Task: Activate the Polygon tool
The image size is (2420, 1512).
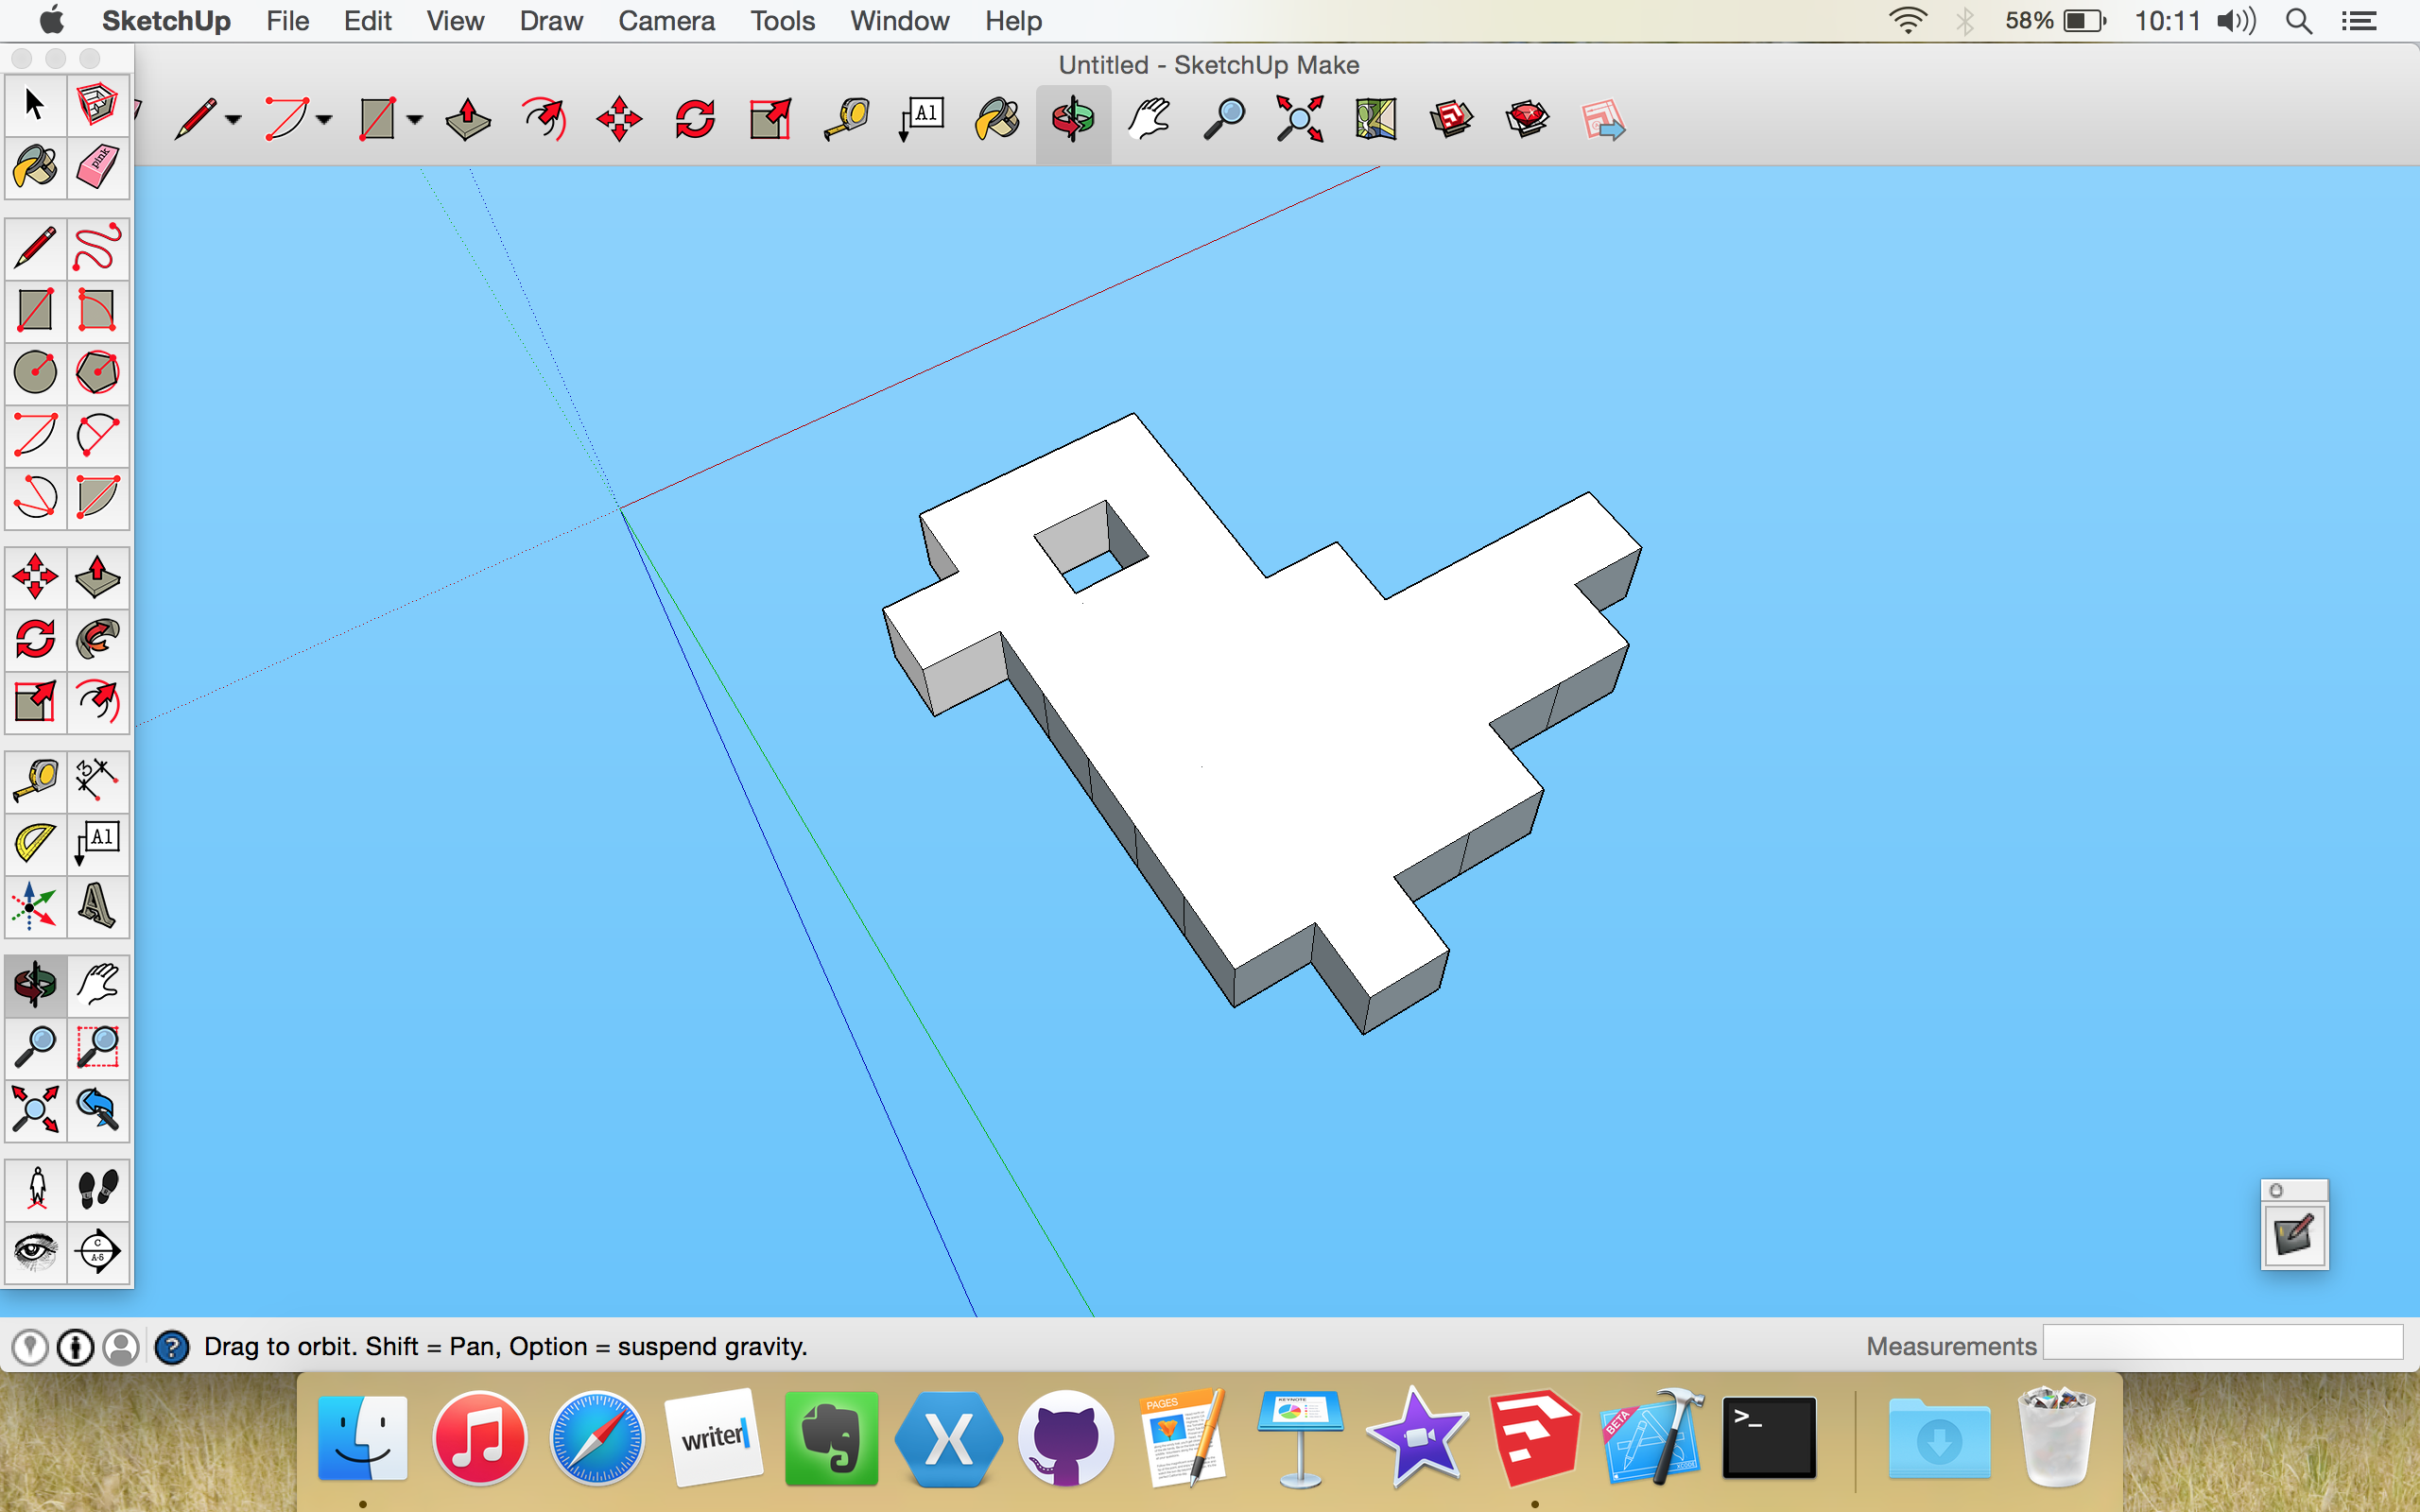Action: click(97, 372)
